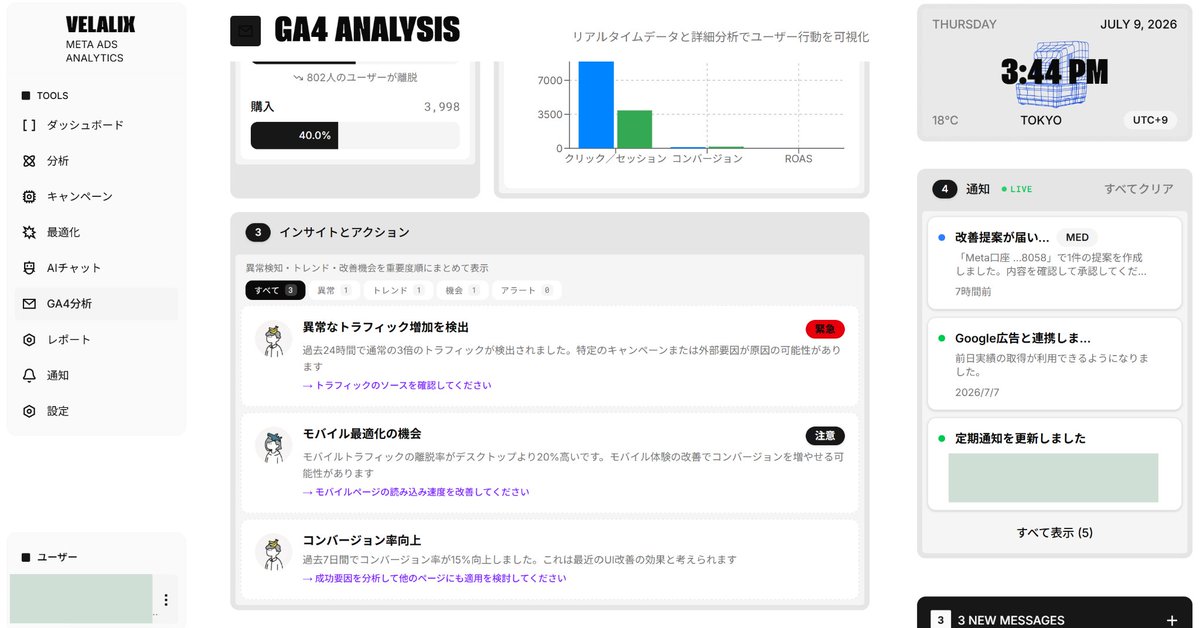Follow the モバイルページの読み込み速度を改善してください link
1200x628 pixels.
point(416,492)
